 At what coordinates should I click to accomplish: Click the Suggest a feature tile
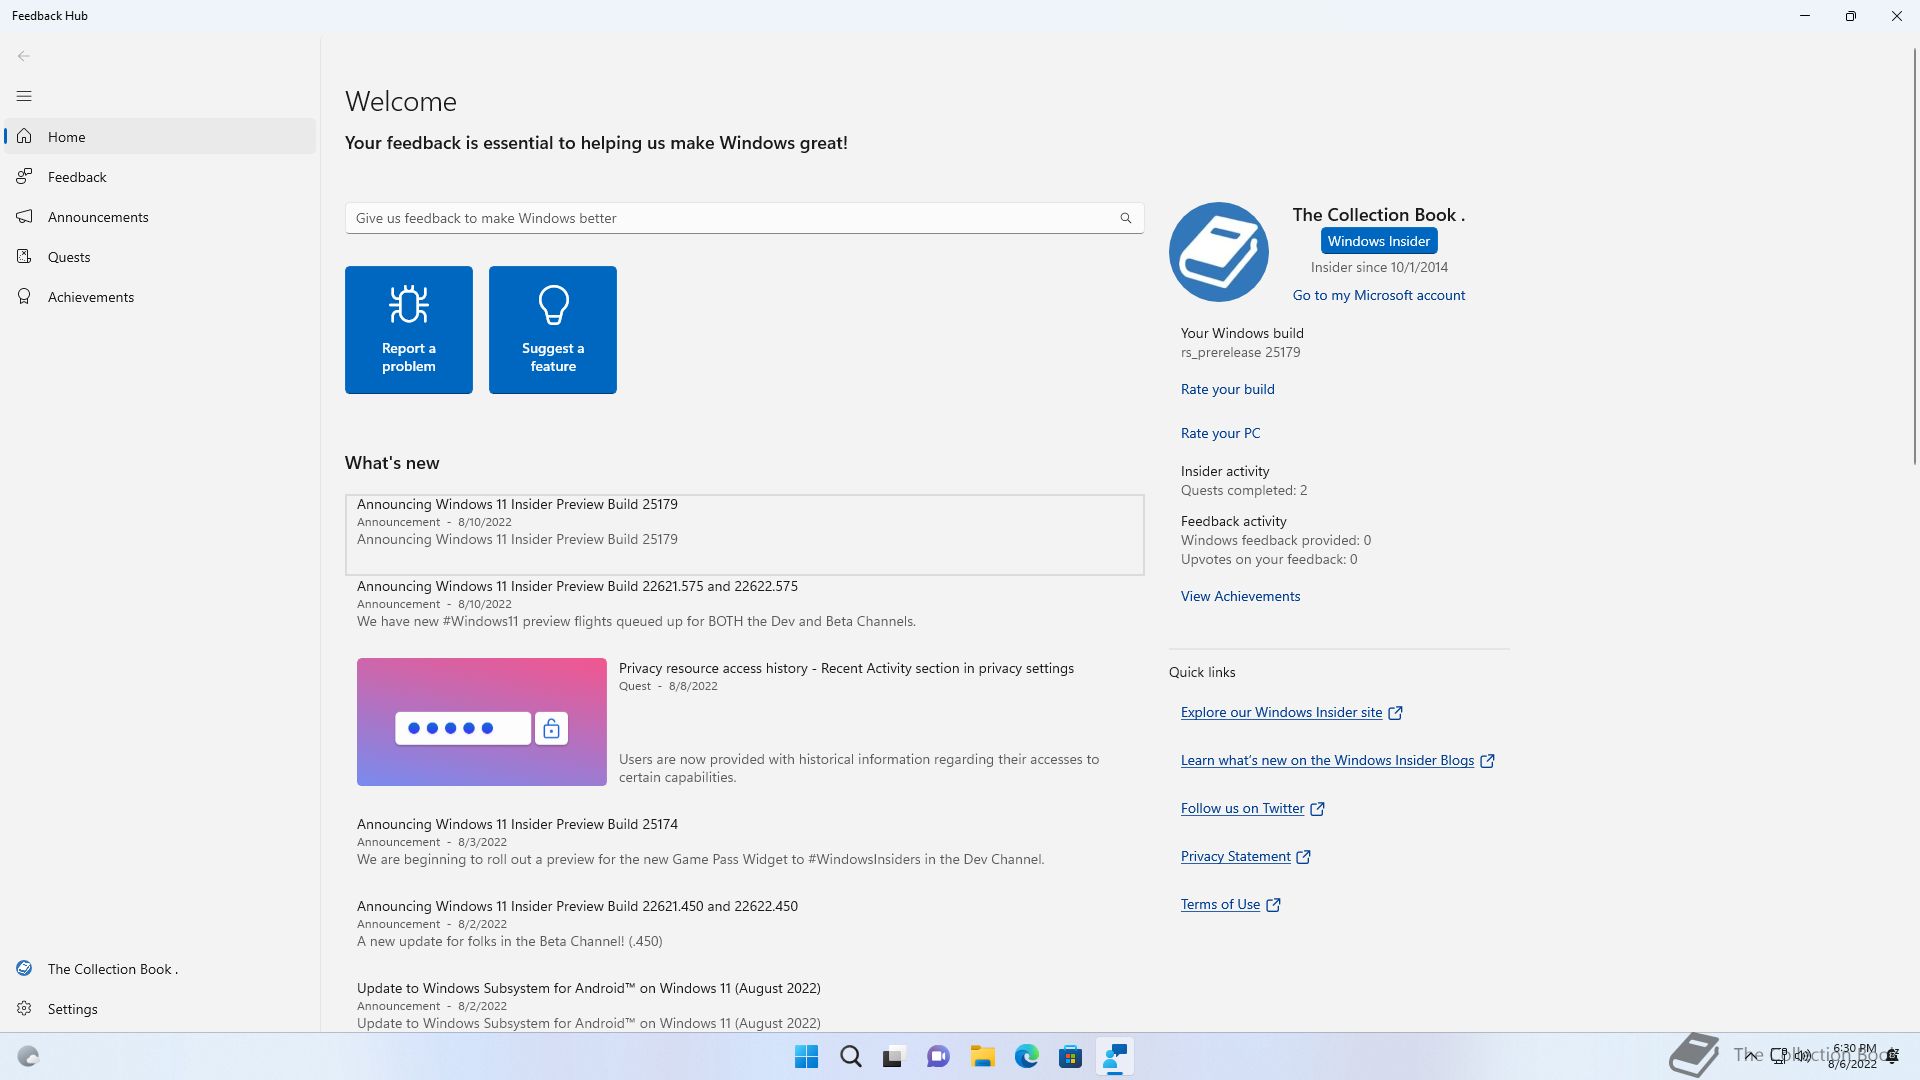pyautogui.click(x=553, y=330)
